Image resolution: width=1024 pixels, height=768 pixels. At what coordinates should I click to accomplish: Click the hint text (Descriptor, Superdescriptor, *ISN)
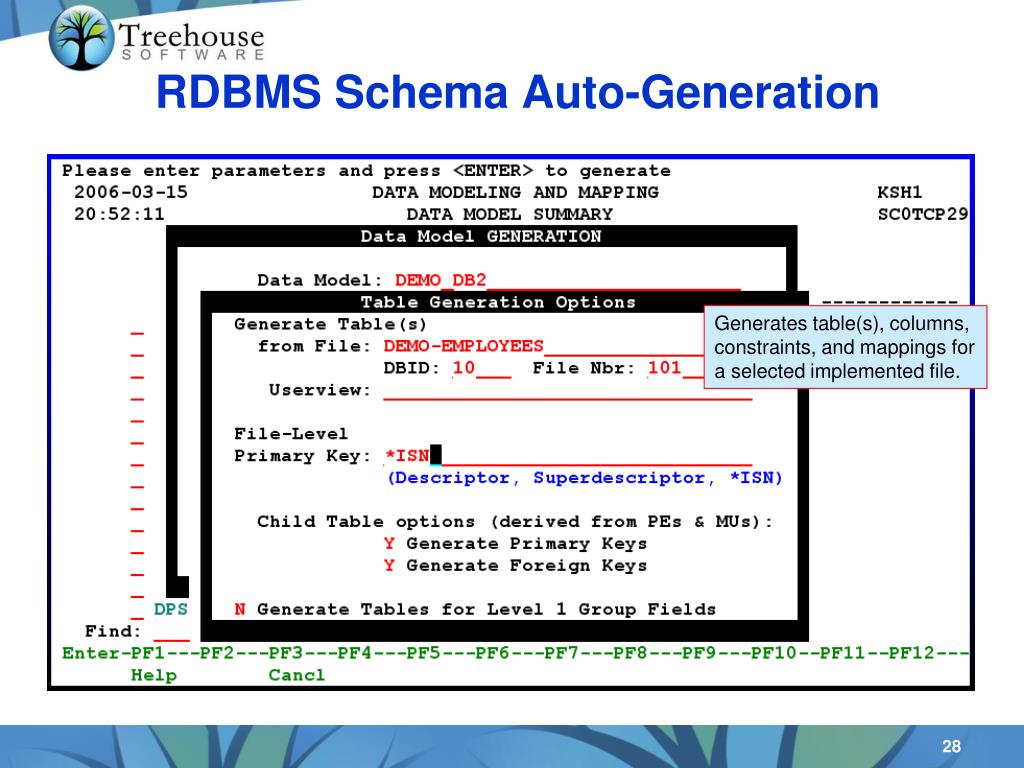584,478
